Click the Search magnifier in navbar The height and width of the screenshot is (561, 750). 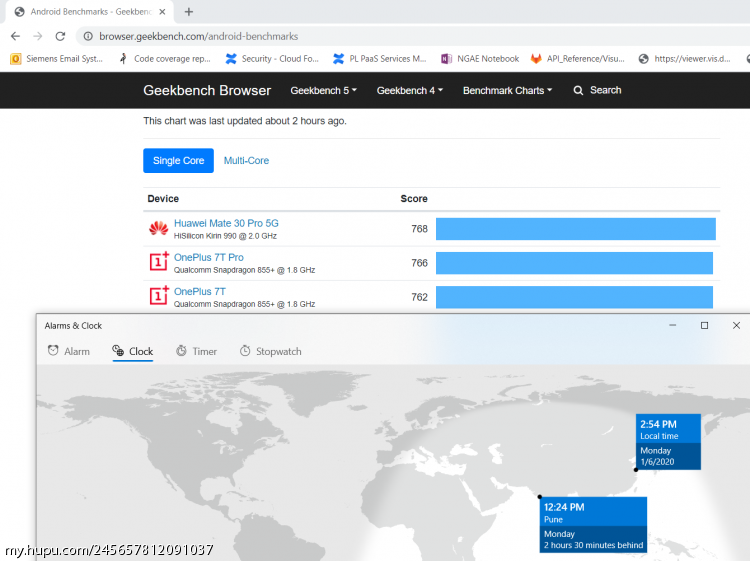coord(578,90)
